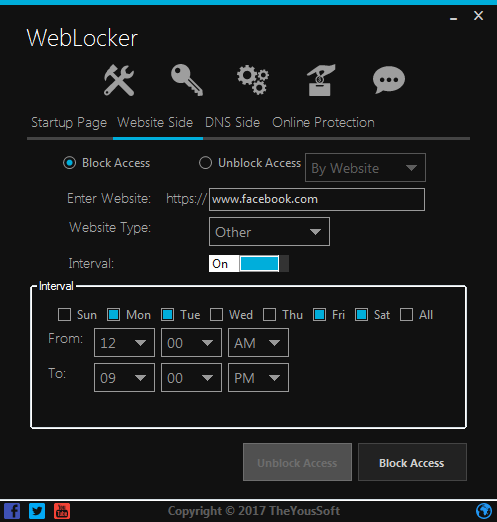The width and height of the screenshot is (497, 522).
Task: Click the donate hand-and-box icon
Action: (321, 80)
